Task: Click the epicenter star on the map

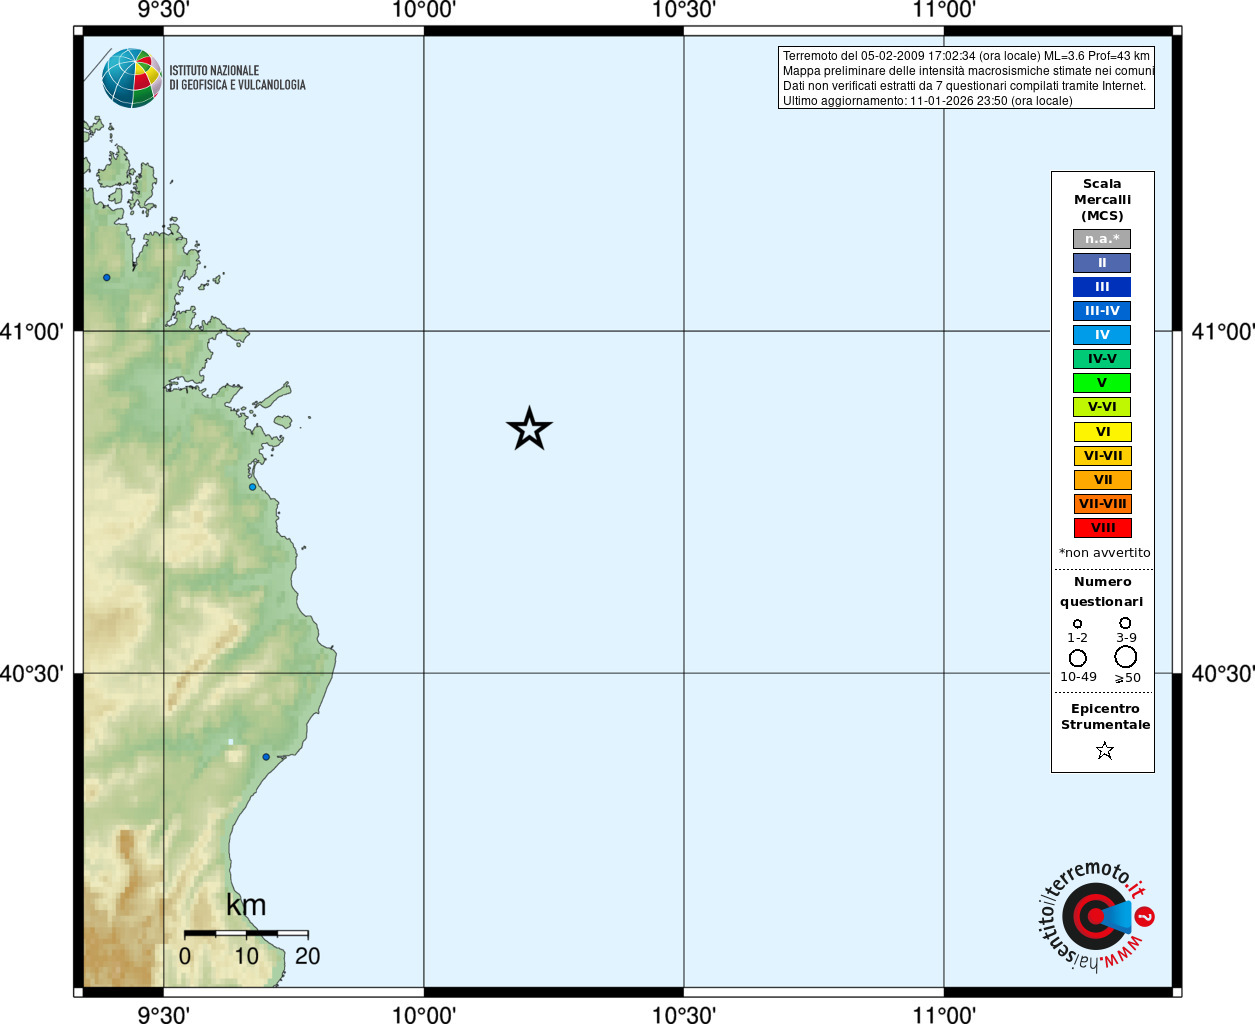Action: coord(529,429)
